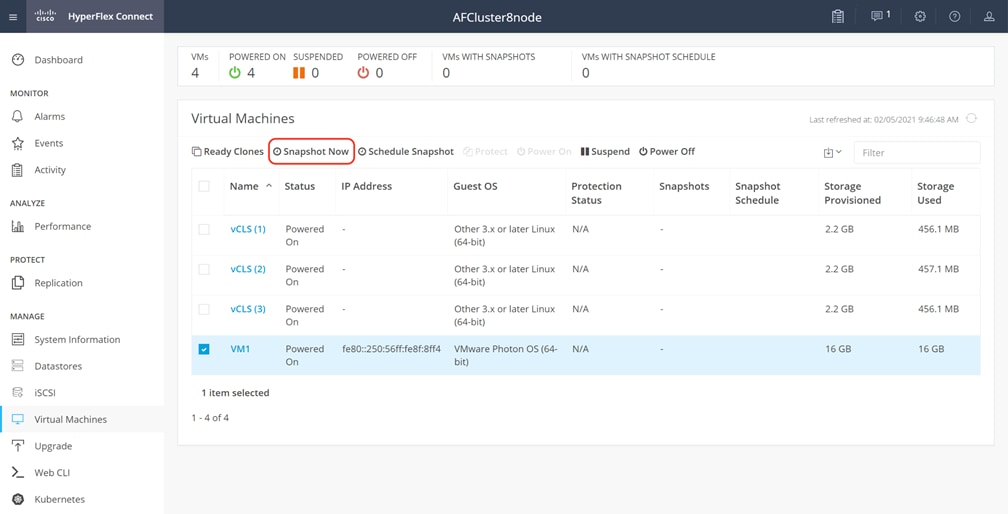The width and height of the screenshot is (1008, 514).
Task: Open Replication under Protect
Action: coord(58,283)
